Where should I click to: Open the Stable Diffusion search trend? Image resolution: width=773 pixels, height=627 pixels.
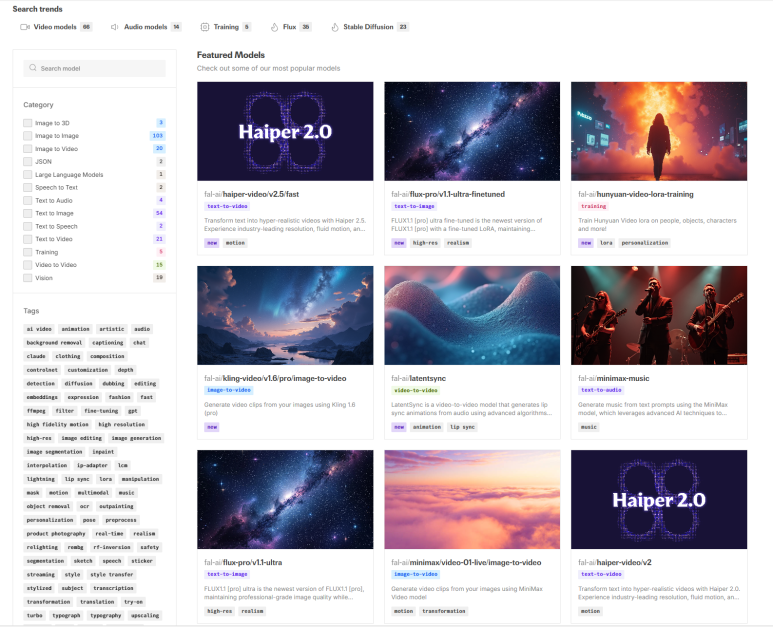pyautogui.click(x=369, y=27)
